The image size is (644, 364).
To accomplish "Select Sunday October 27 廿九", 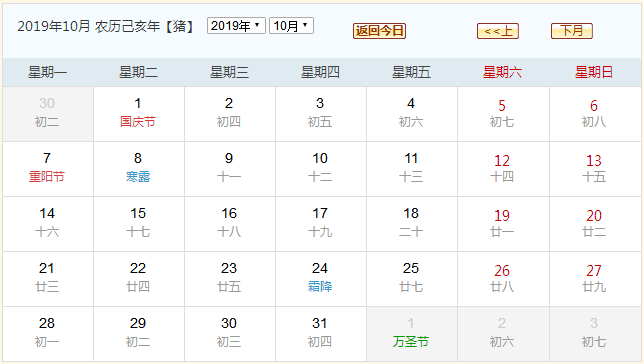I will 595,279.
